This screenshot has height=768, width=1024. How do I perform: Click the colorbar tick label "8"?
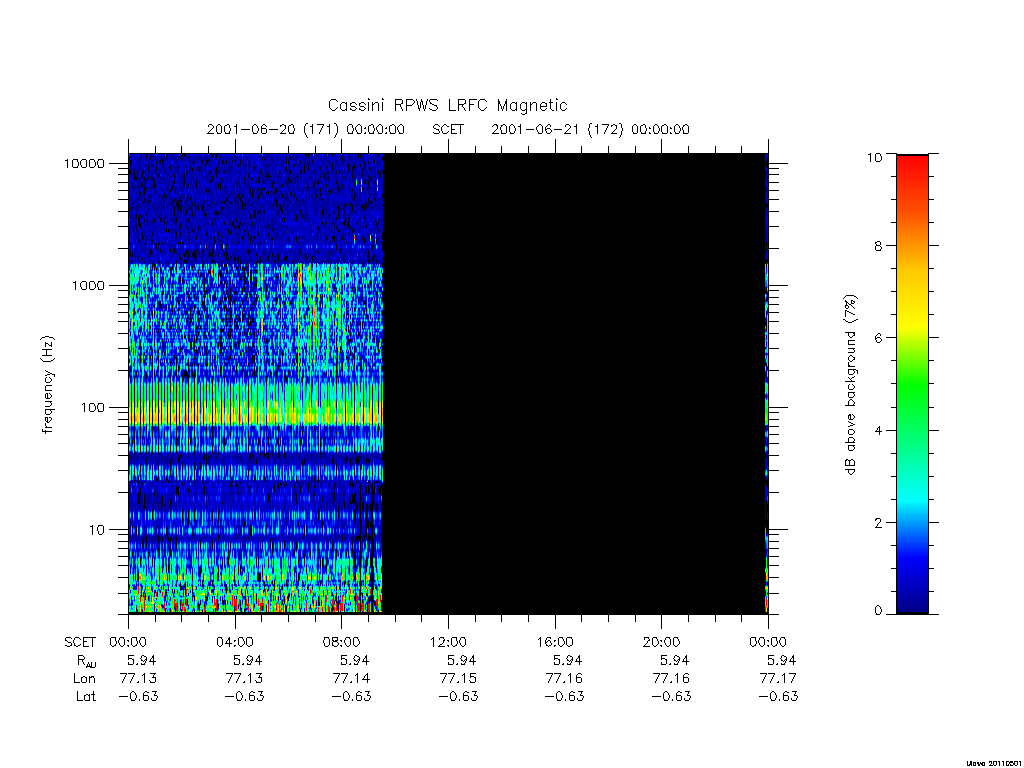878,246
